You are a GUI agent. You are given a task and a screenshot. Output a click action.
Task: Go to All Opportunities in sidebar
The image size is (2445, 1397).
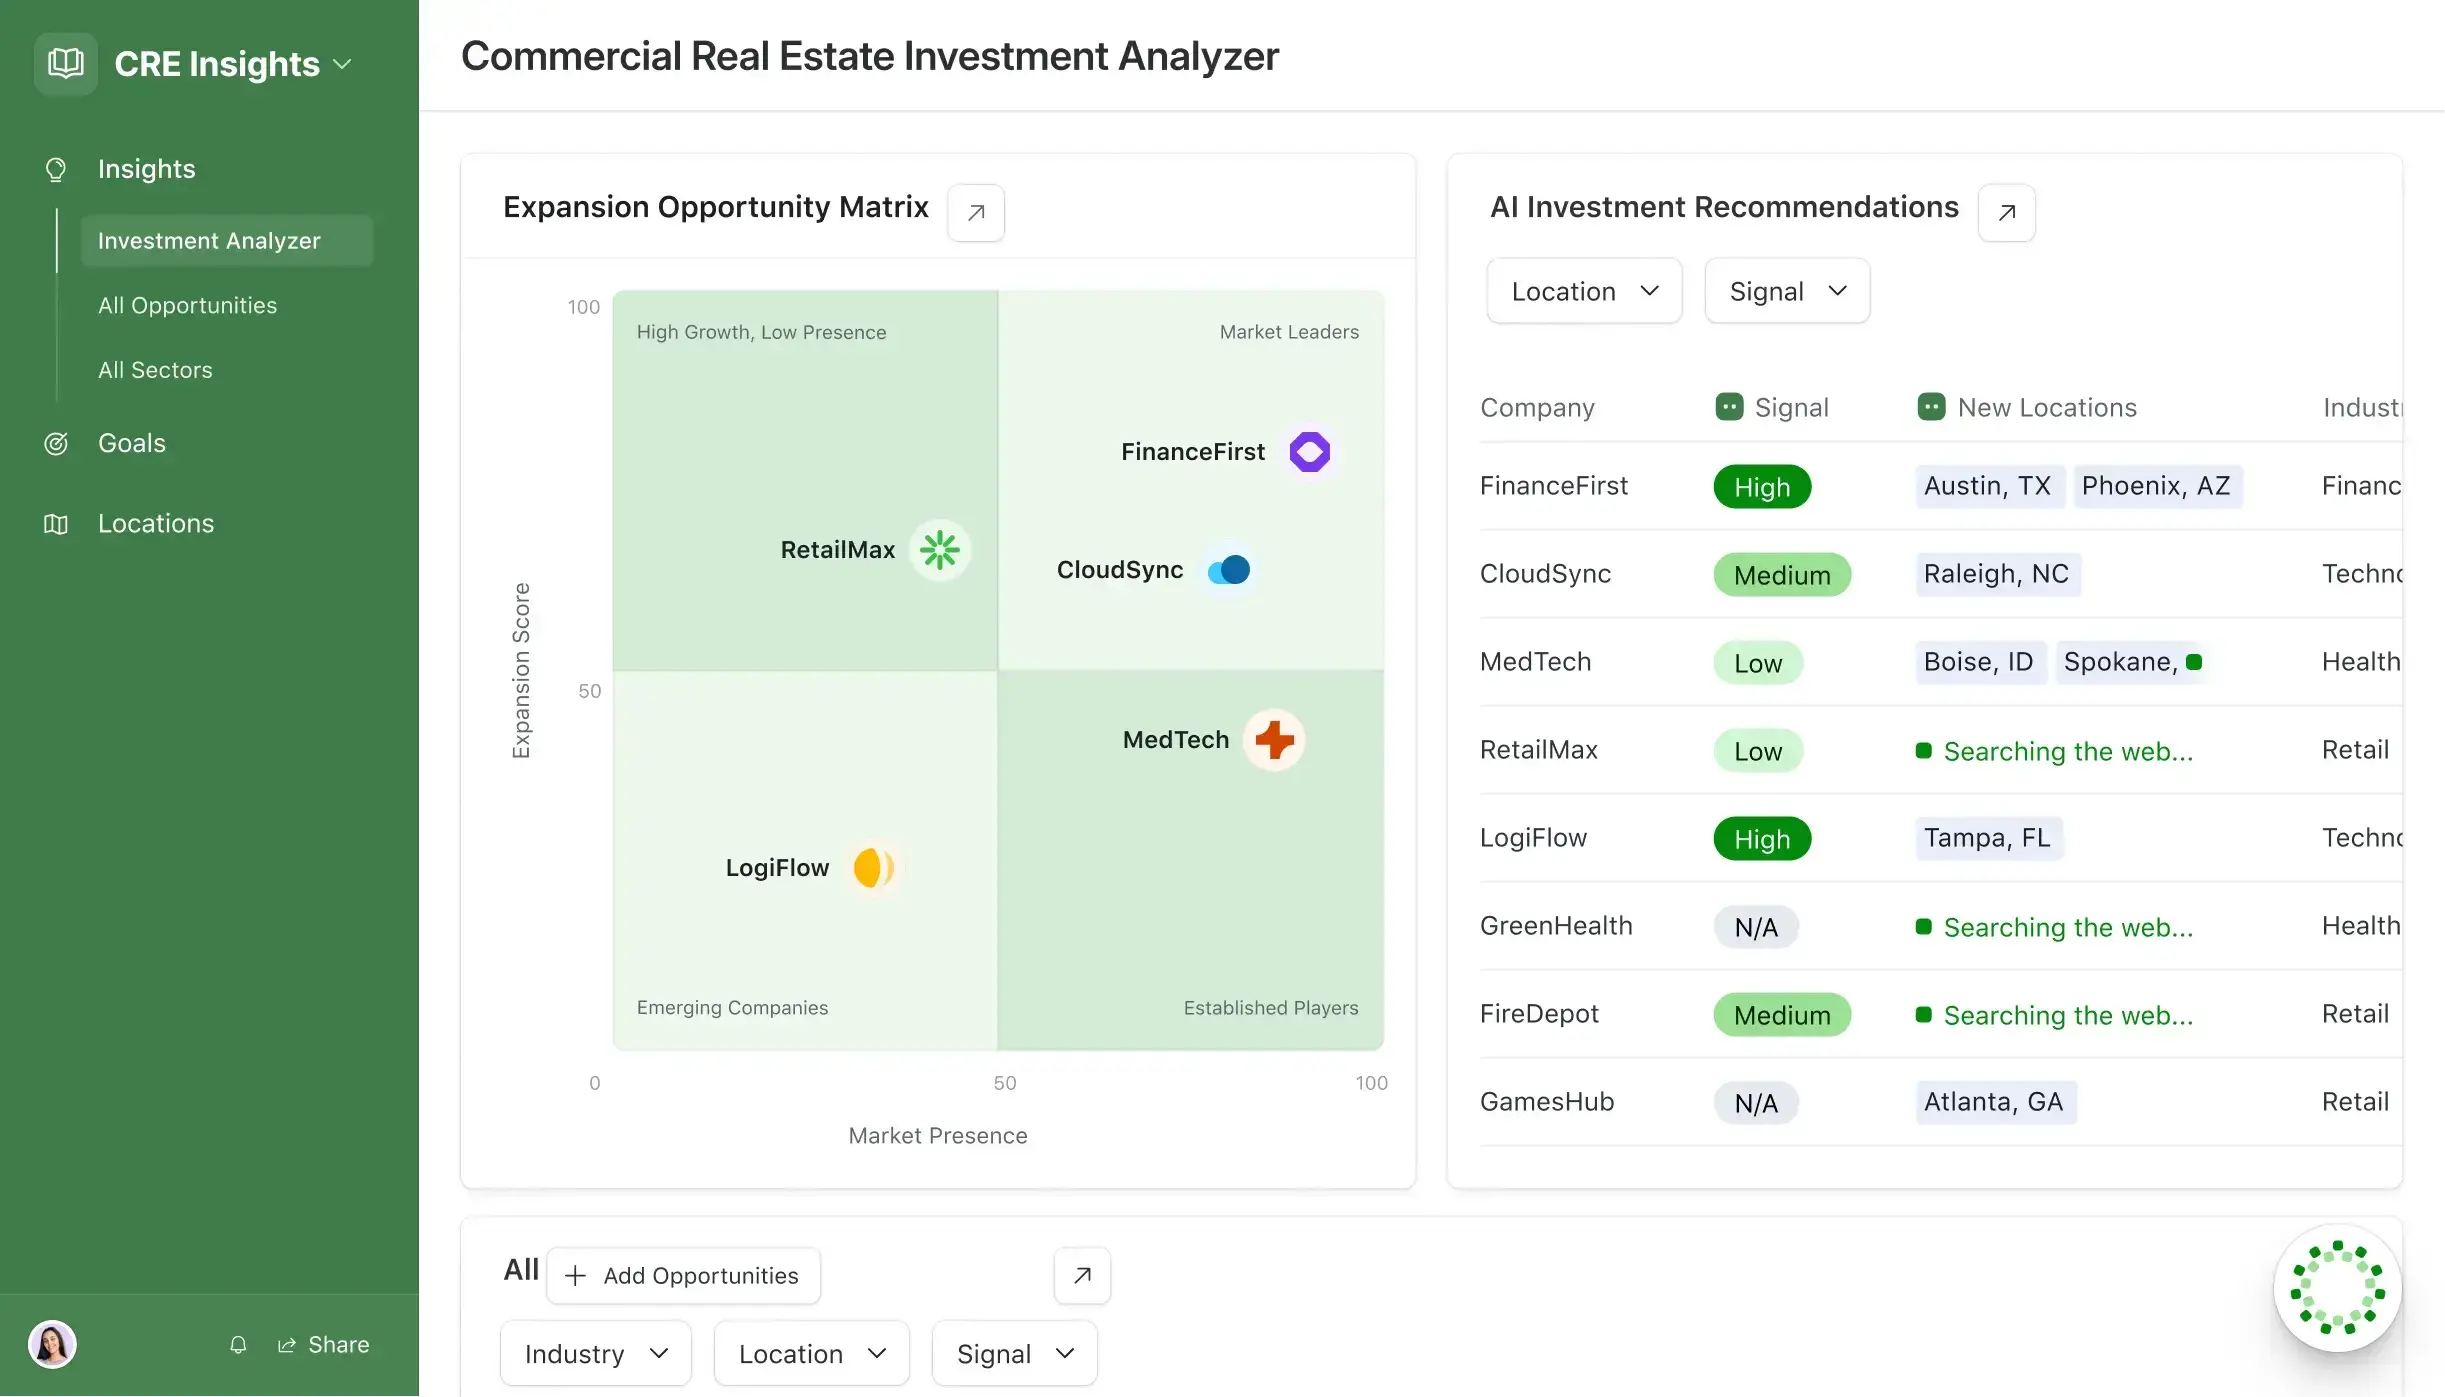coord(188,306)
